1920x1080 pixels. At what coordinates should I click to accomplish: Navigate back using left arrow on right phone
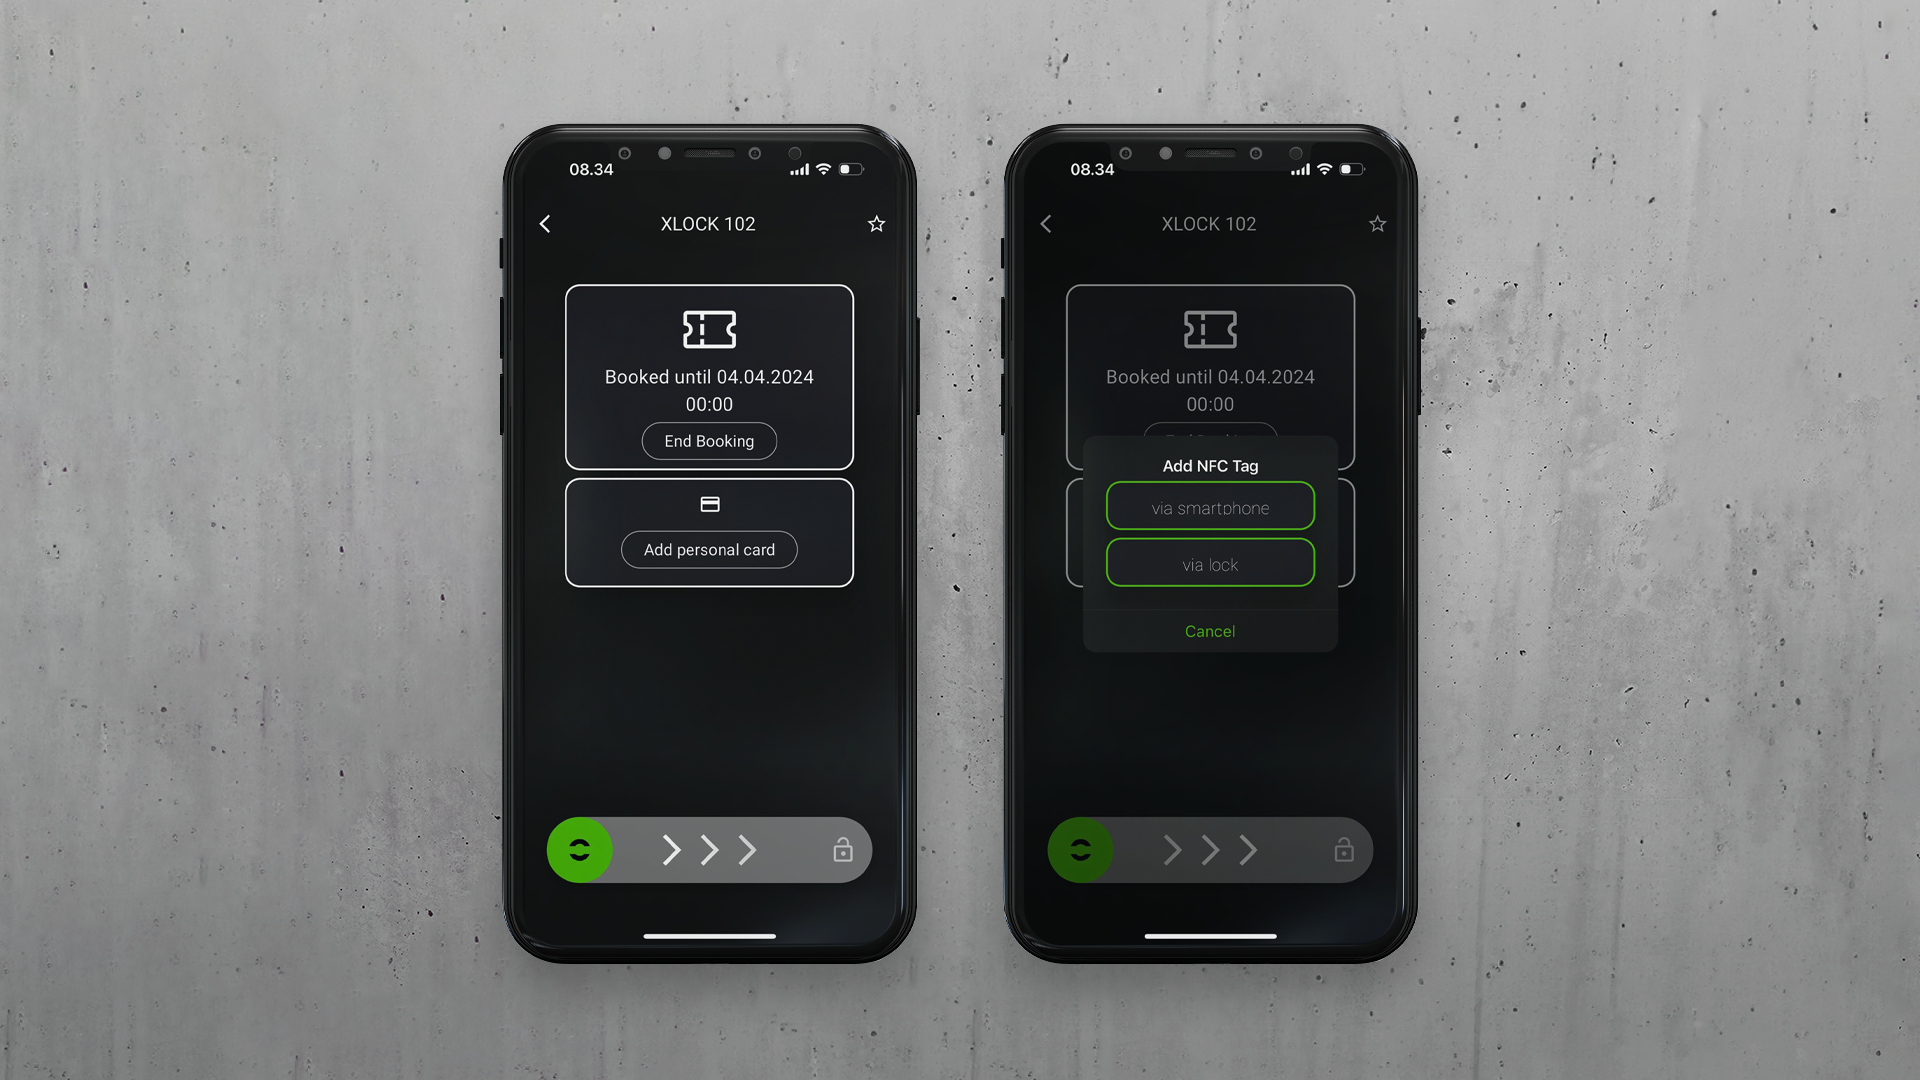click(x=1046, y=223)
